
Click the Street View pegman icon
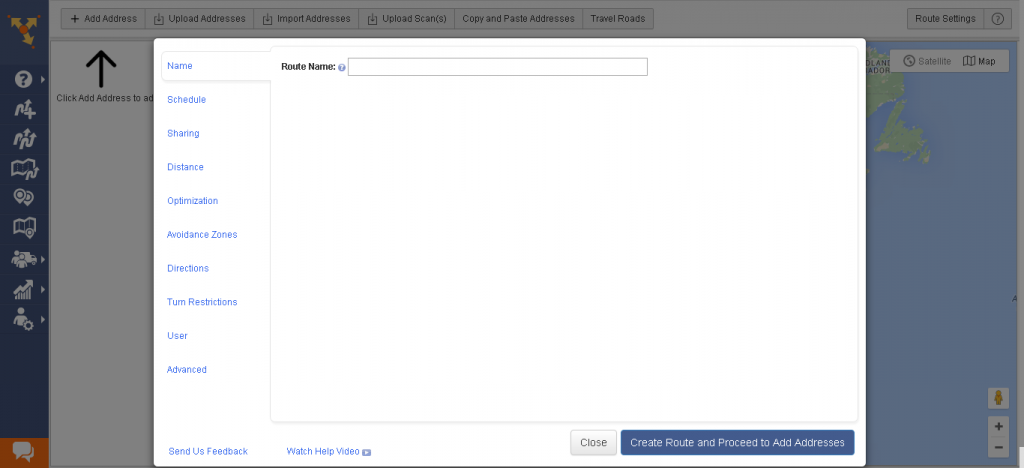pos(997,397)
